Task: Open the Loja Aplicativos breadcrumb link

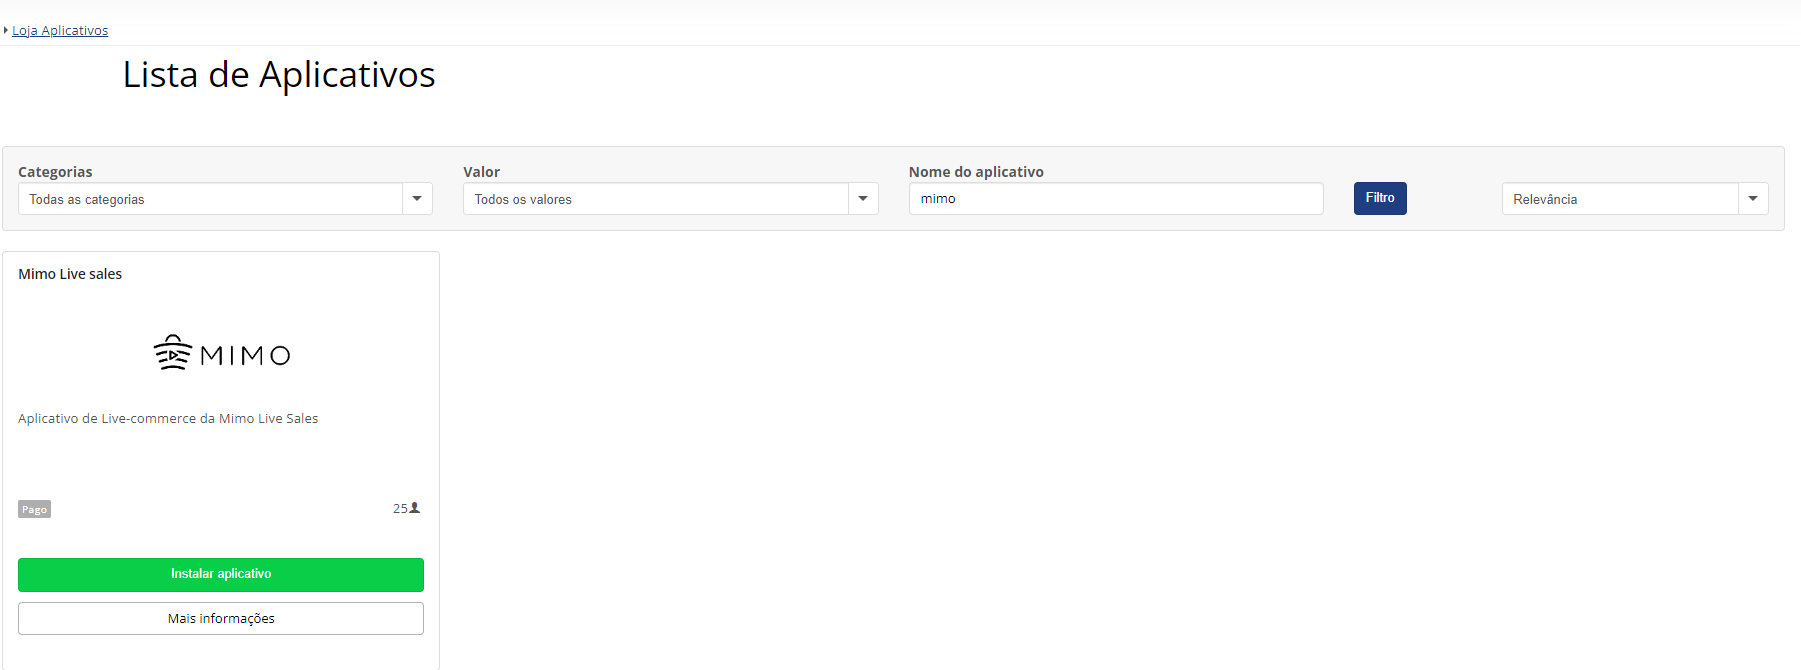Action: pyautogui.click(x=60, y=31)
